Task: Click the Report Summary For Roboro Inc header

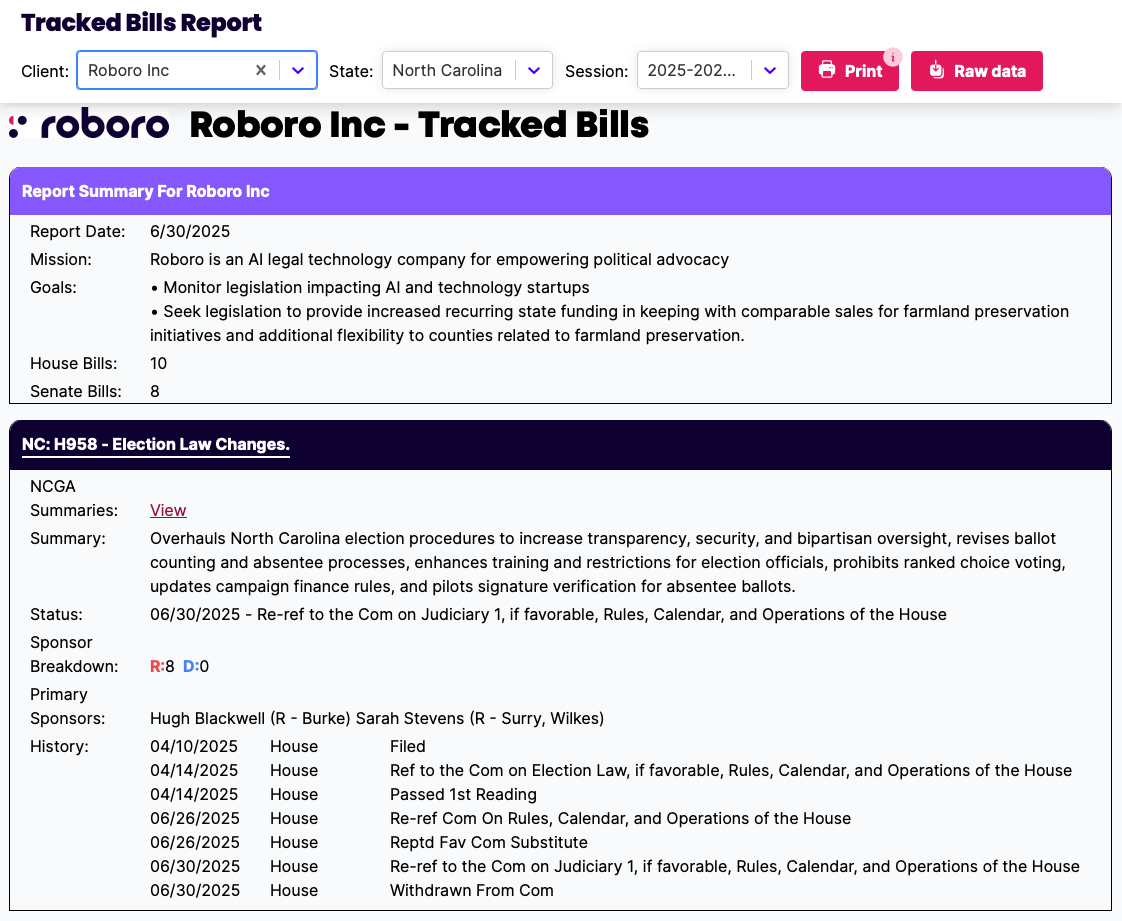Action: (560, 191)
